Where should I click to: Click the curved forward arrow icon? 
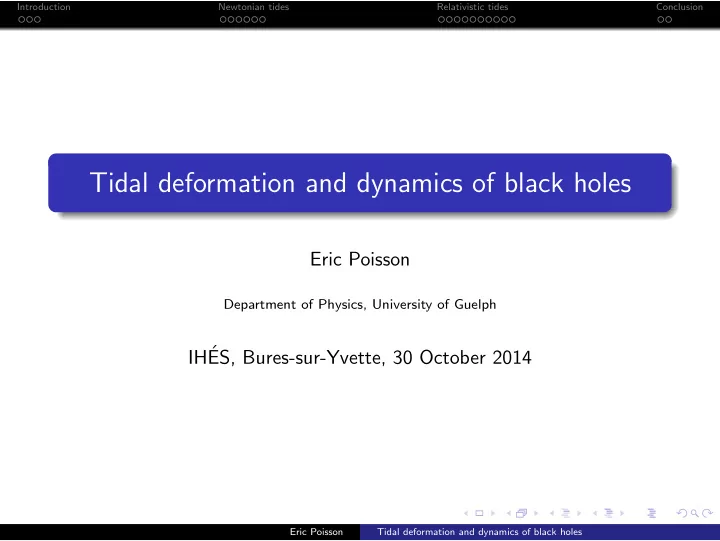click(708, 513)
